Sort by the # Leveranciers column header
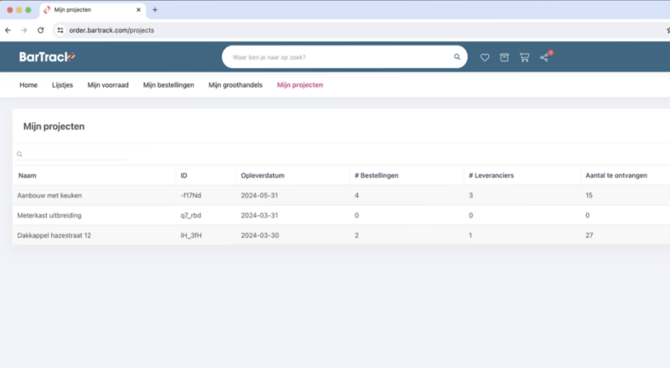 click(x=491, y=176)
